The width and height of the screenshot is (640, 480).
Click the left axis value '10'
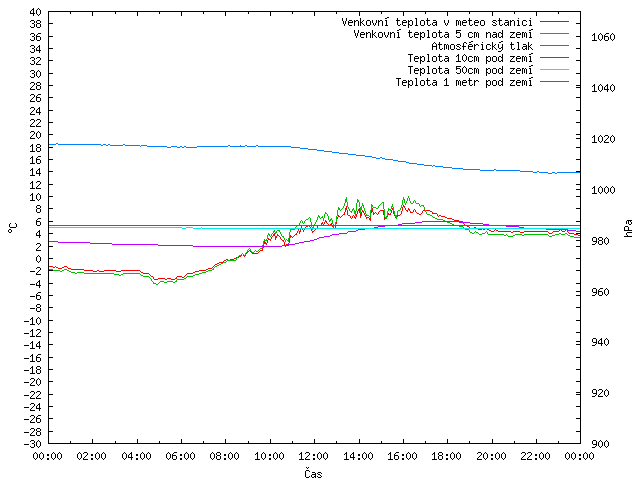36,197
